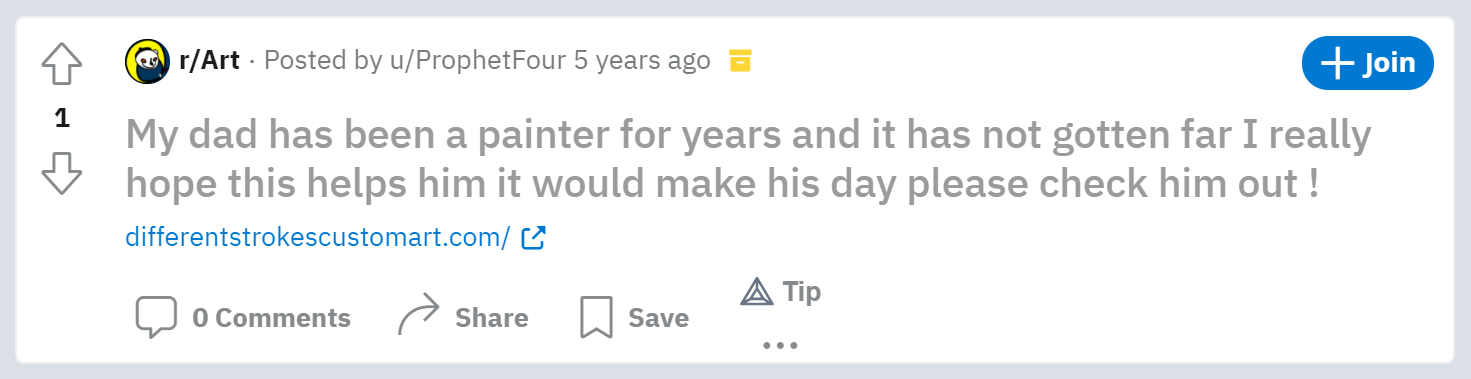This screenshot has width=1471, height=379.
Task: Click the external link arrow icon
Action: pyautogui.click(x=534, y=238)
